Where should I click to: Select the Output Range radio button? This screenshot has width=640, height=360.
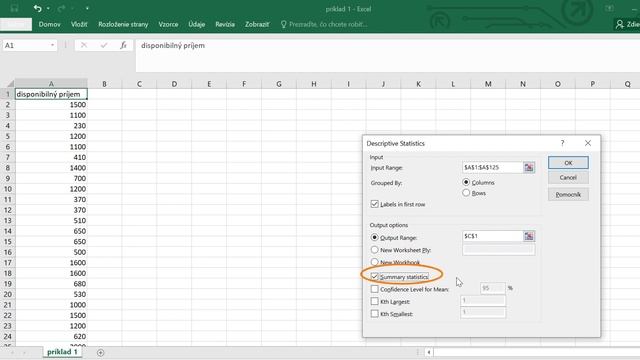coord(374,237)
